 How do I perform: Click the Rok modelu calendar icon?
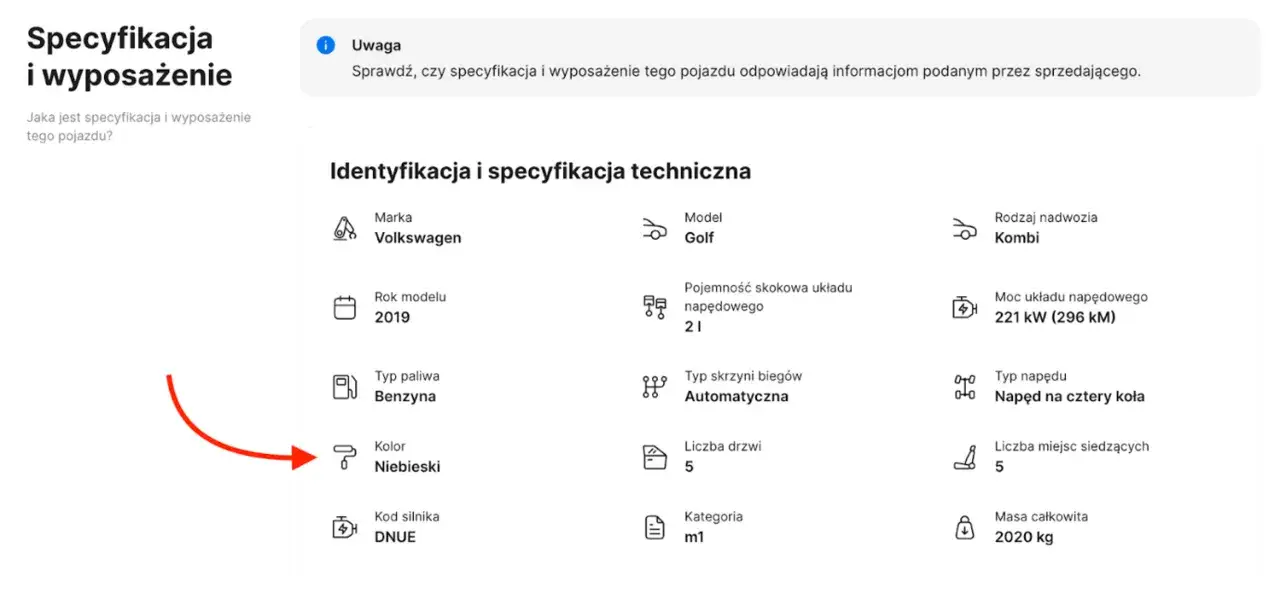(347, 308)
